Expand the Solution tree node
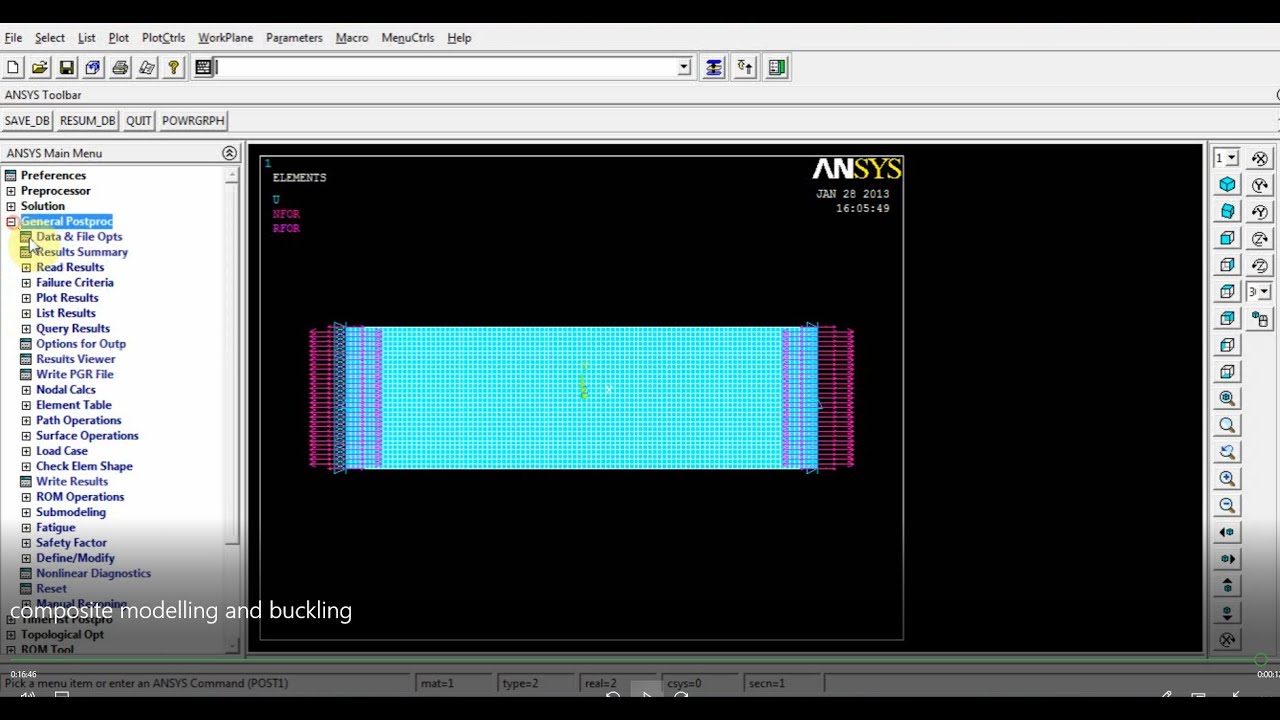The image size is (1280, 720). click(x=11, y=206)
